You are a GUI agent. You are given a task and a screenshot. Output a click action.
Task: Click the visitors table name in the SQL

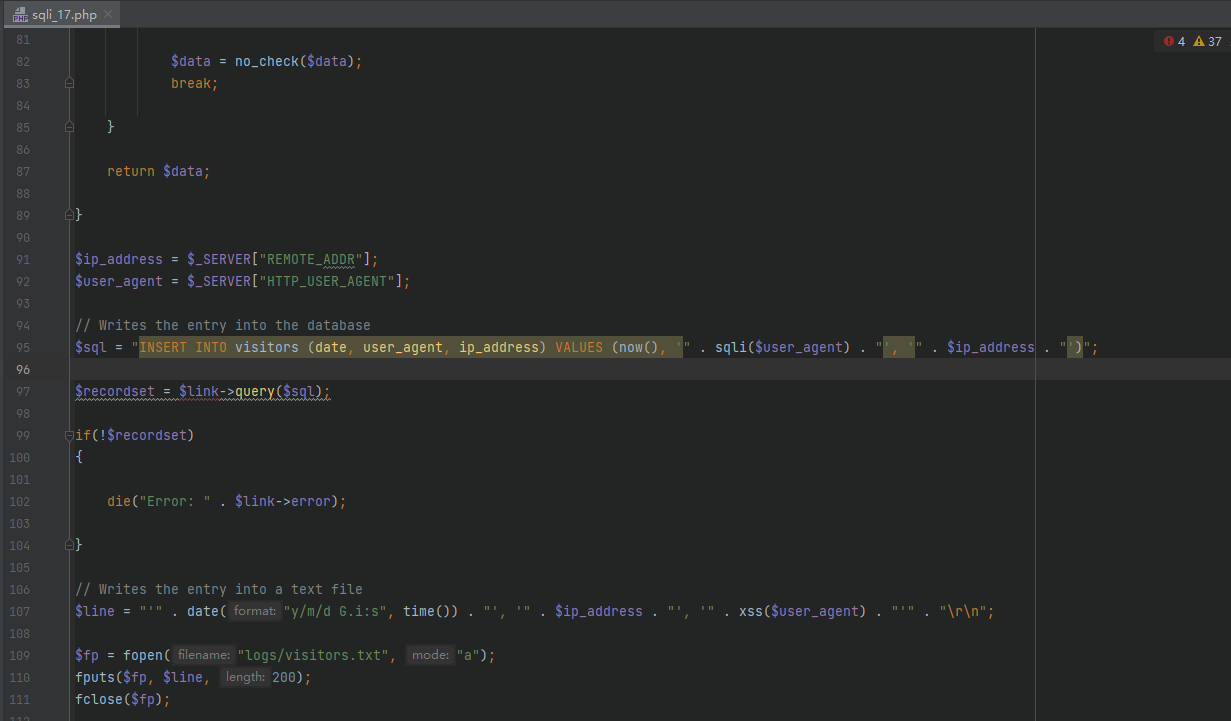[267, 348]
